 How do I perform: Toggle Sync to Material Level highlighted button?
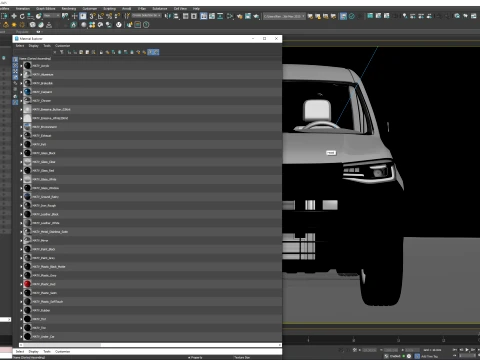click(156, 52)
